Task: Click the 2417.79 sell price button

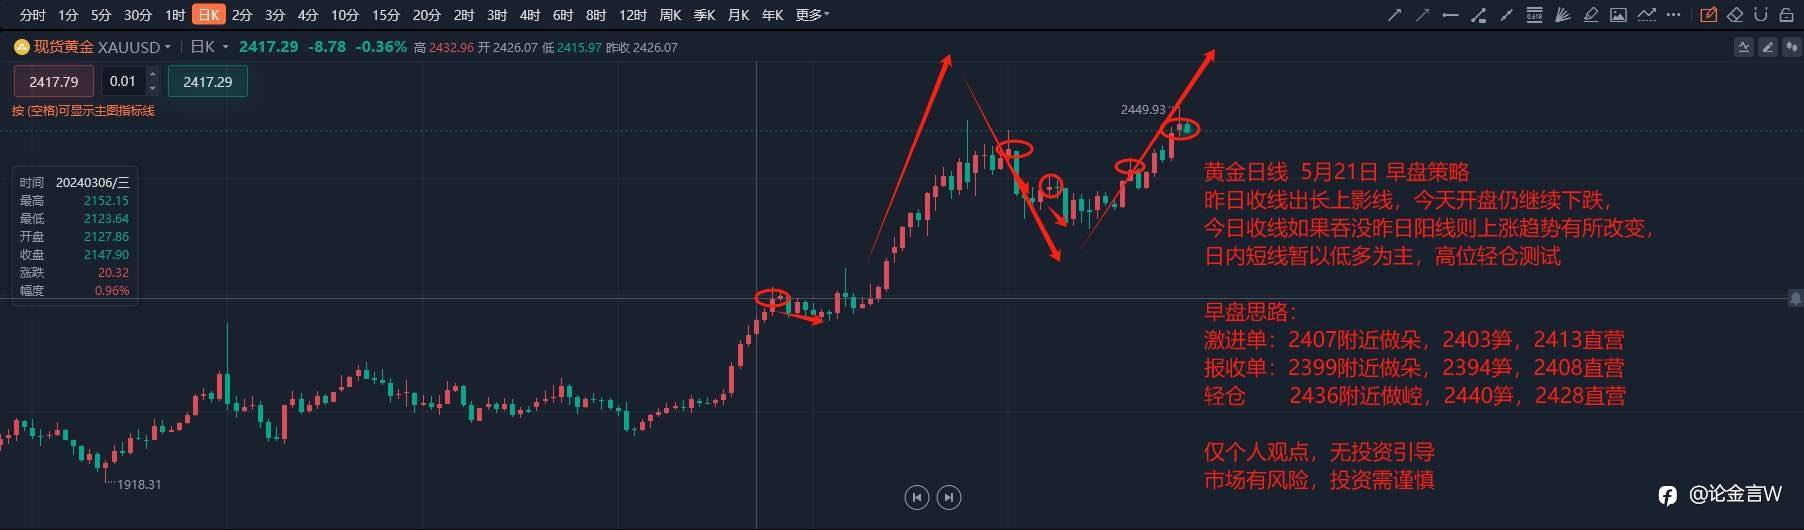Action: [x=54, y=81]
